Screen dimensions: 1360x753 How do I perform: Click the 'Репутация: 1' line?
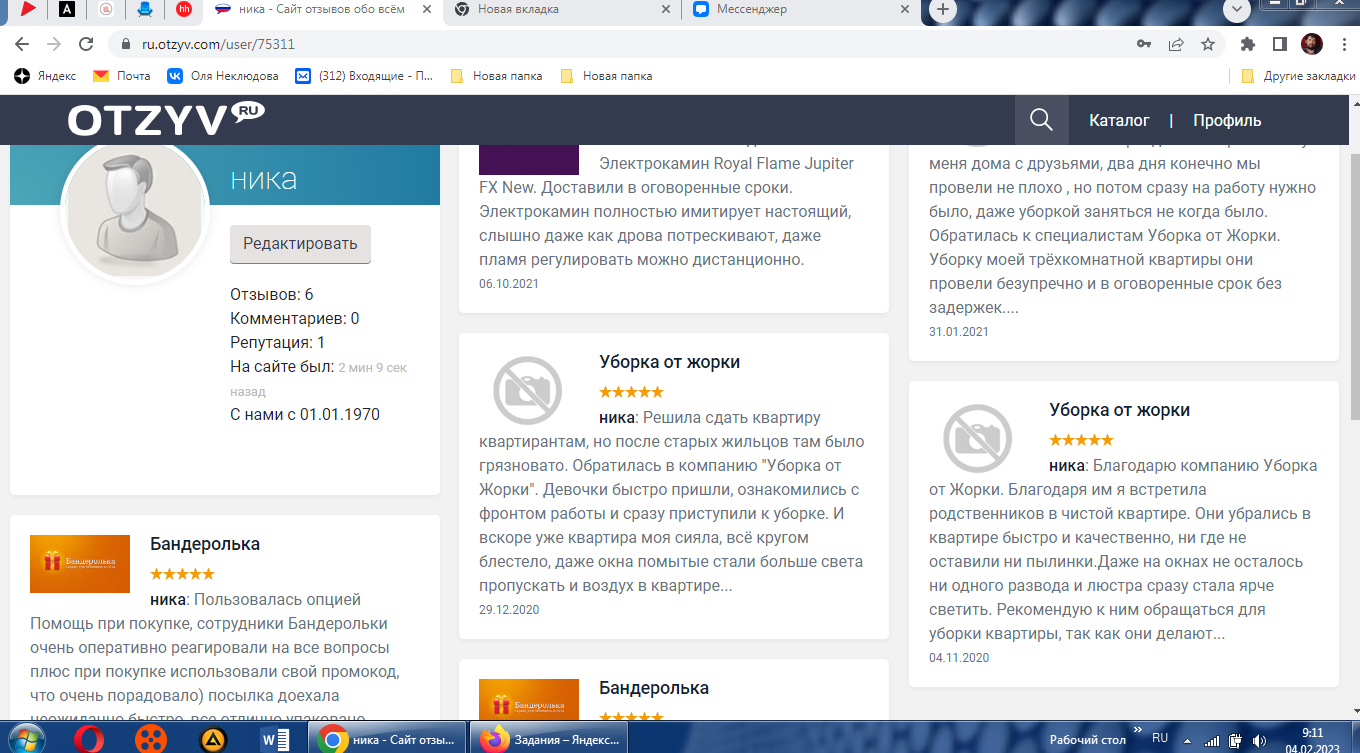click(278, 342)
